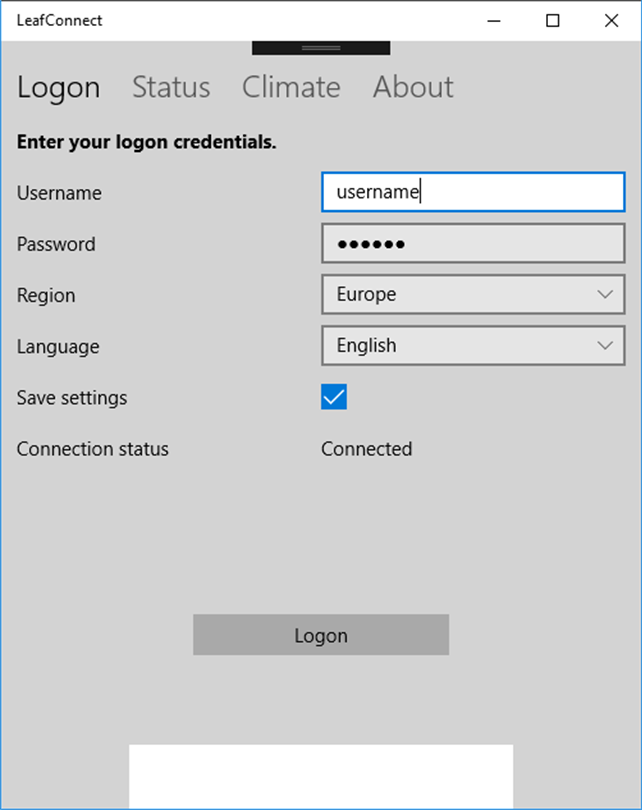Click the Language dropdown chevron arrow
This screenshot has width=642, height=810.
point(605,346)
